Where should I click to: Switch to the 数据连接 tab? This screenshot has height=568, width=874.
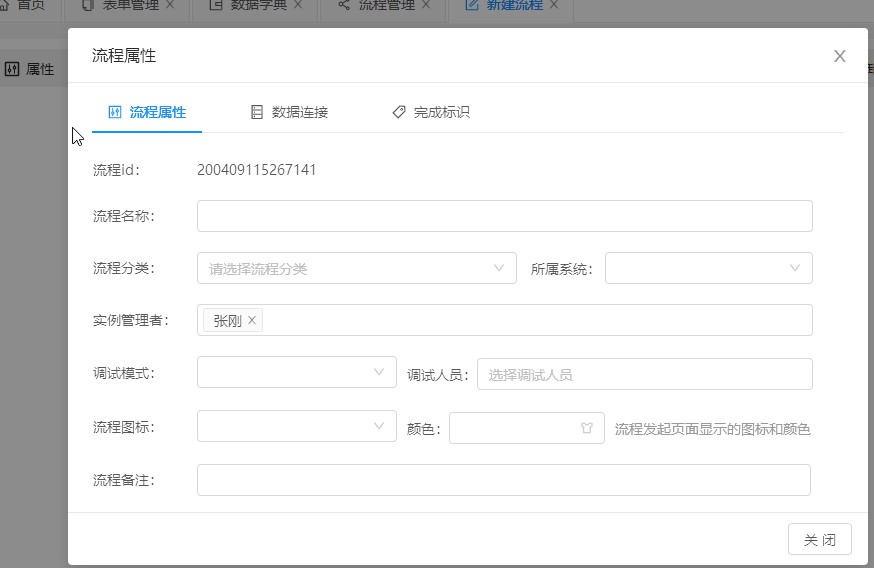click(289, 112)
